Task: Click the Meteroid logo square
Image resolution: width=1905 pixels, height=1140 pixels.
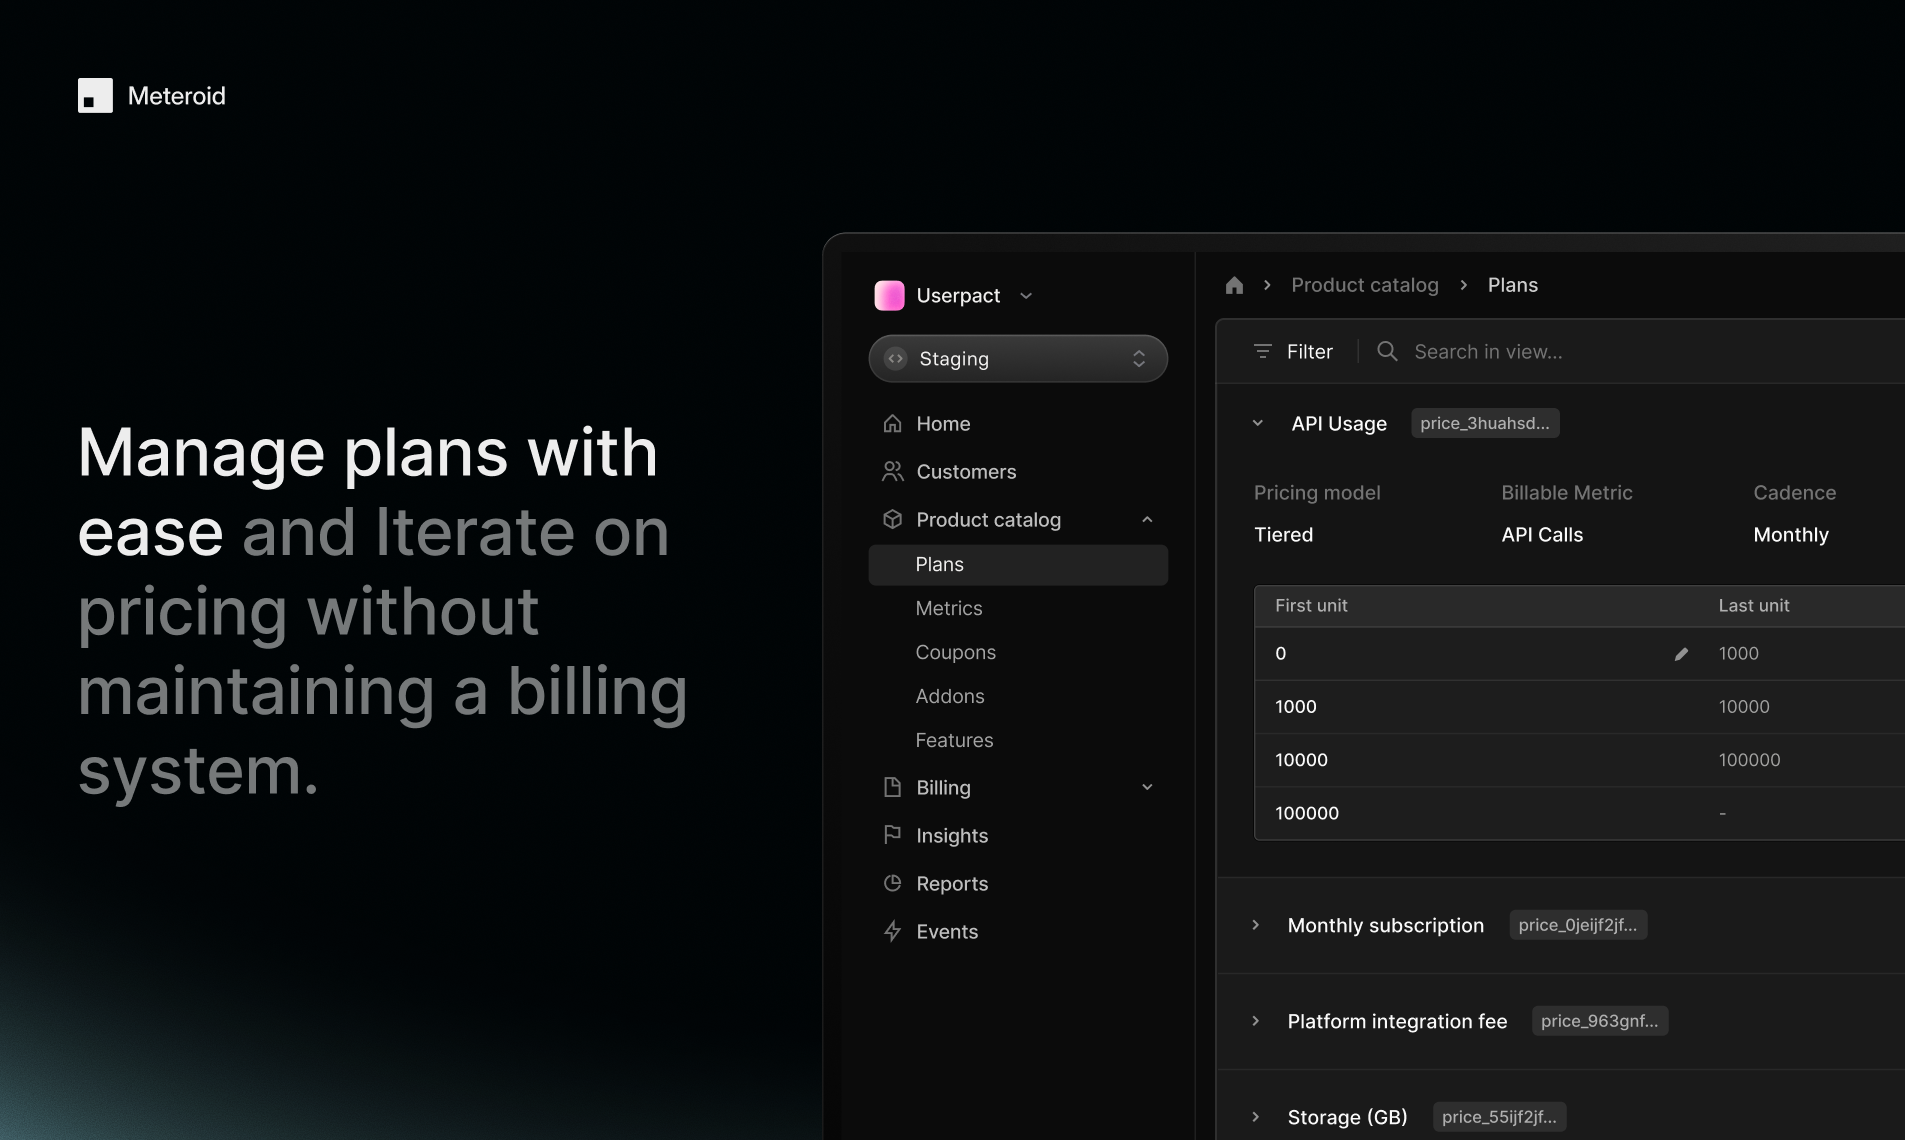Action: pyautogui.click(x=95, y=95)
